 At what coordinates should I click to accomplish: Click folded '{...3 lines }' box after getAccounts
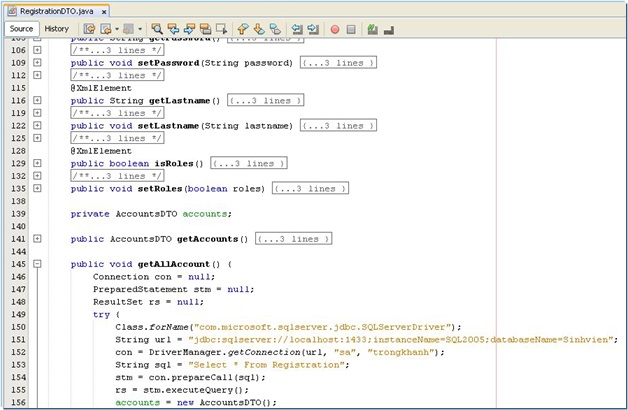pos(294,239)
